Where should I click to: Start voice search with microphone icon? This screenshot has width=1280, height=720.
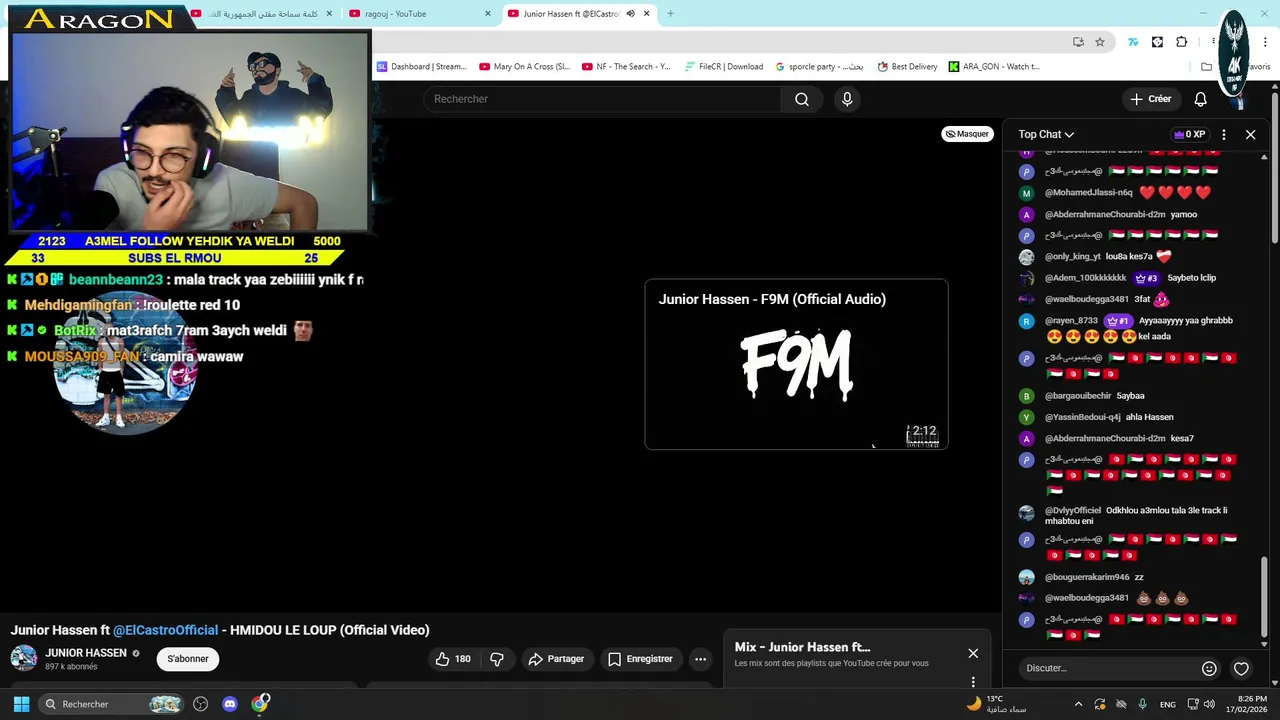(x=847, y=99)
